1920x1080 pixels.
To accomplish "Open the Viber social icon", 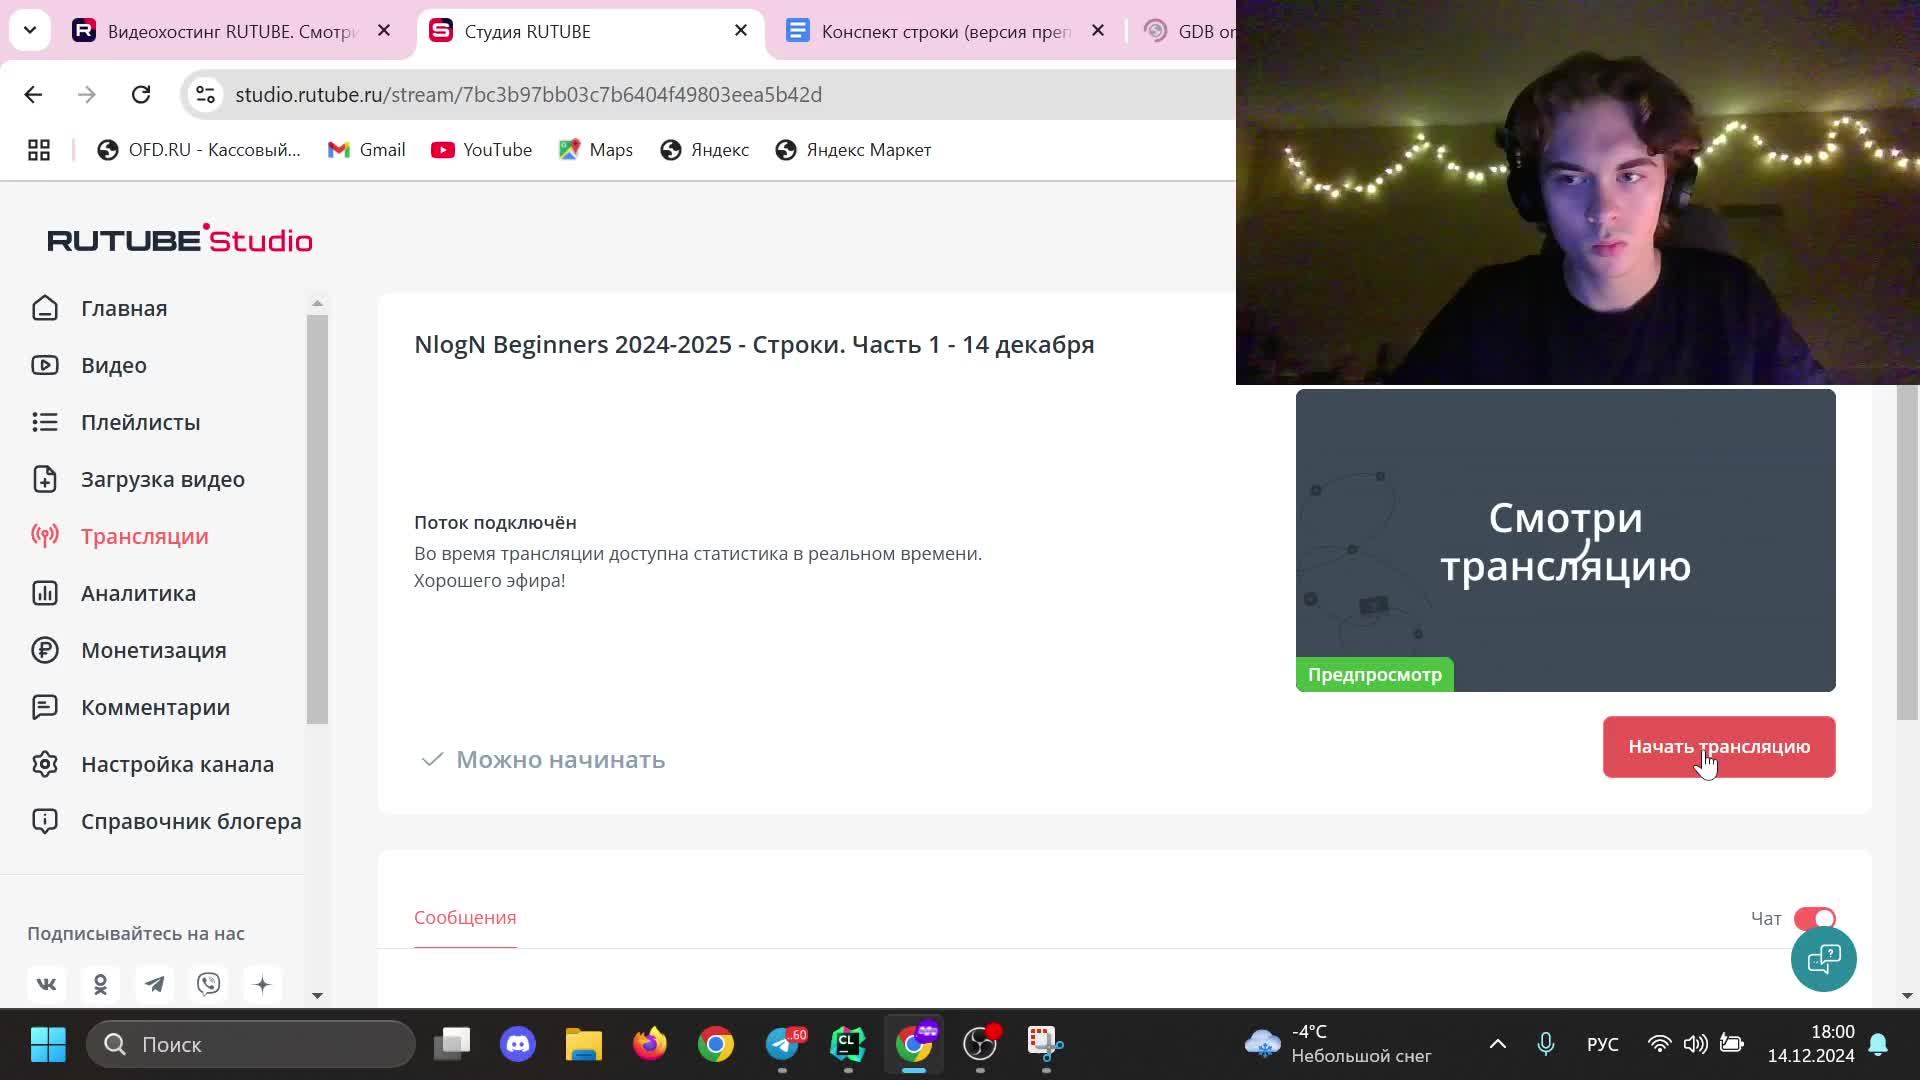I will (x=209, y=984).
